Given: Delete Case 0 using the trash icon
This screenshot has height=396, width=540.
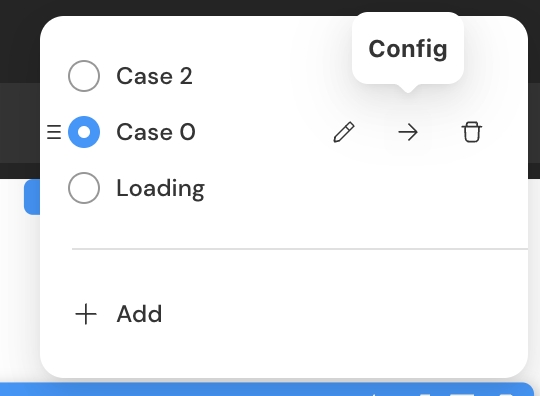Looking at the screenshot, I should [471, 132].
